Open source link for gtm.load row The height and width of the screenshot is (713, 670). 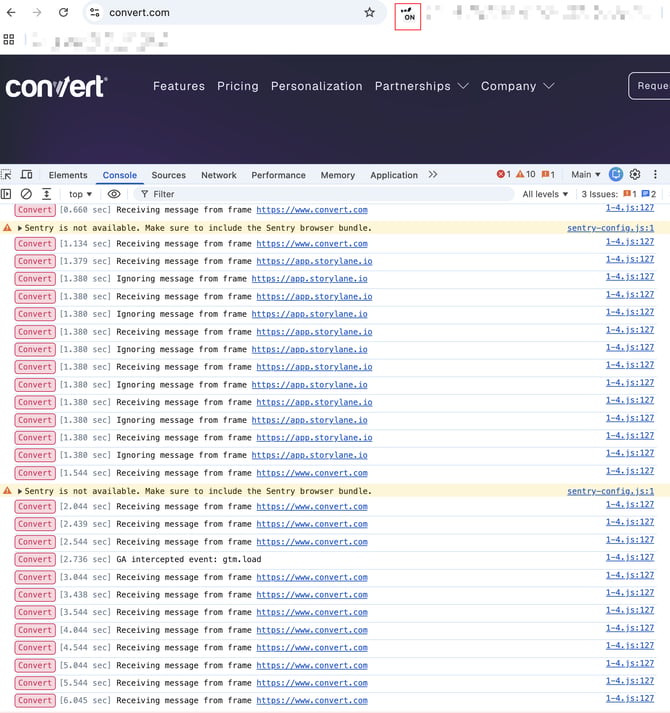click(630, 557)
